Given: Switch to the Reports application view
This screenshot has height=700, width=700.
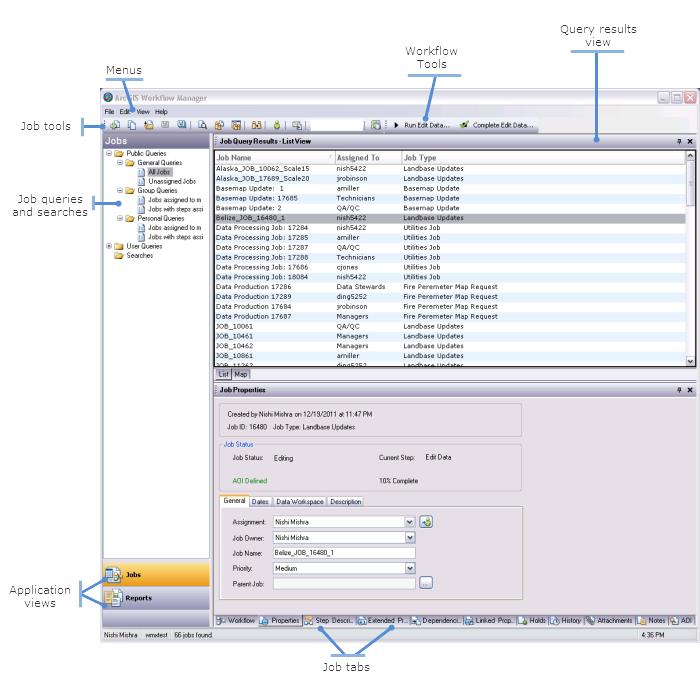Looking at the screenshot, I should (x=156, y=598).
